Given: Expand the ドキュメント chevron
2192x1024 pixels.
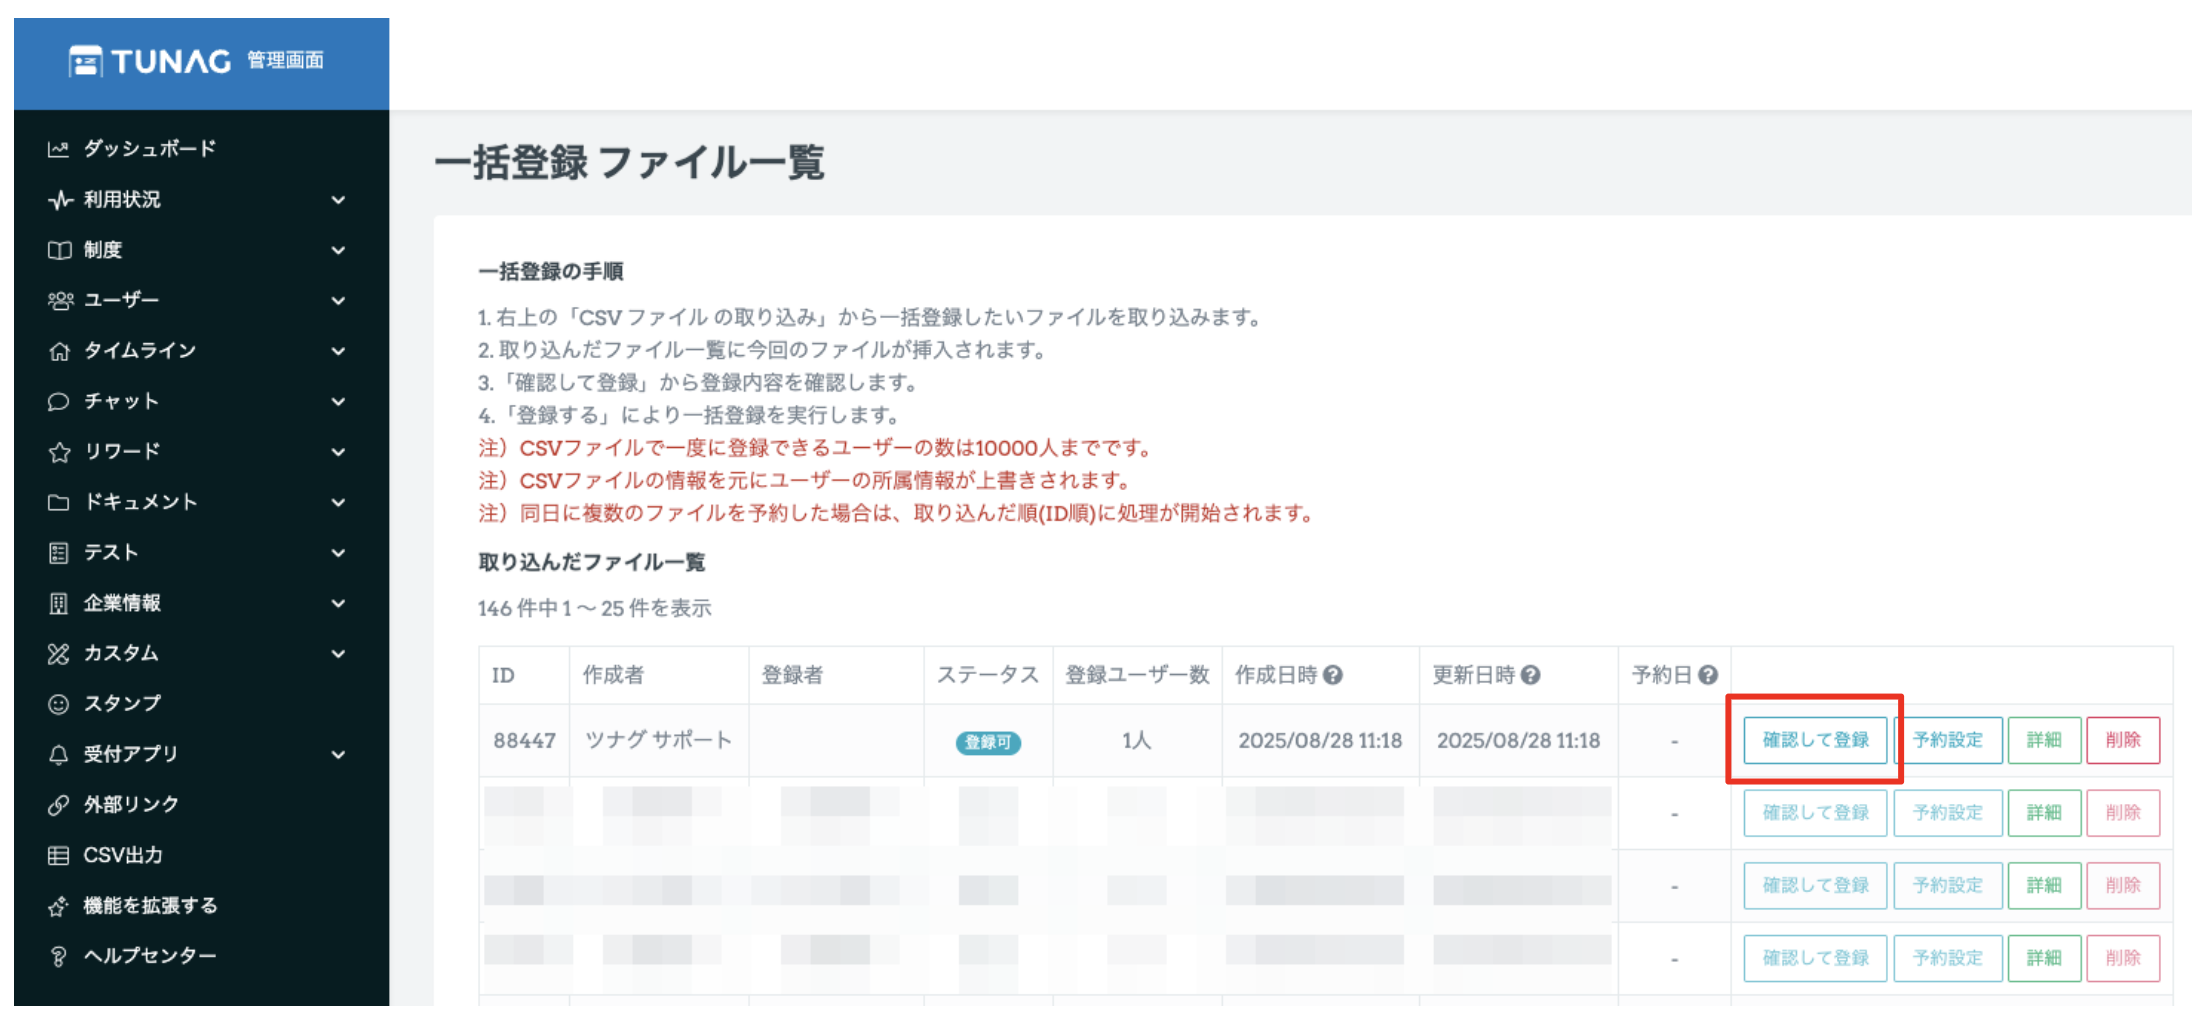Looking at the screenshot, I should click(x=338, y=502).
